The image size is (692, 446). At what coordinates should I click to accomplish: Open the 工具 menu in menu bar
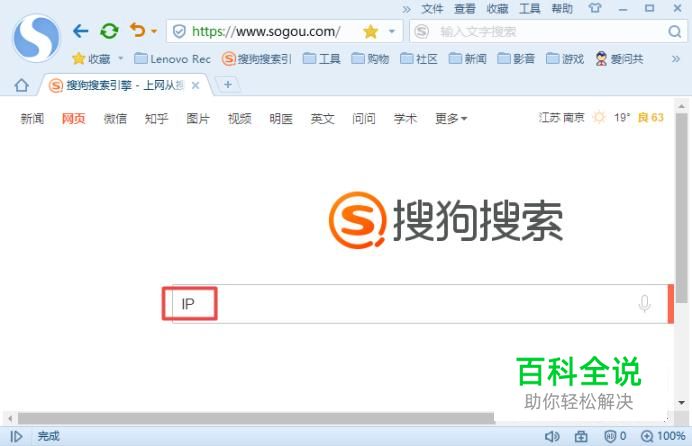point(530,8)
